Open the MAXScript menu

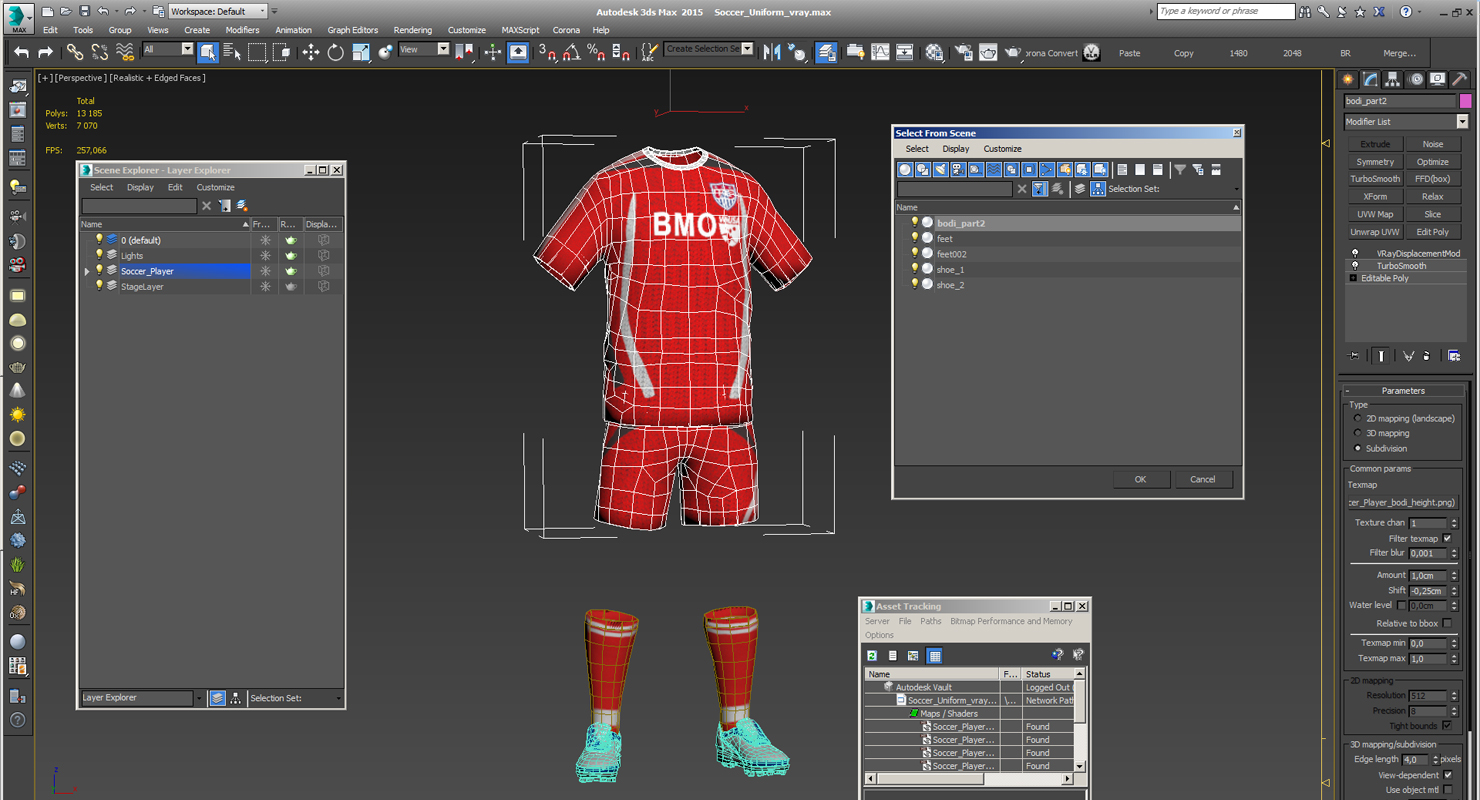coord(520,30)
